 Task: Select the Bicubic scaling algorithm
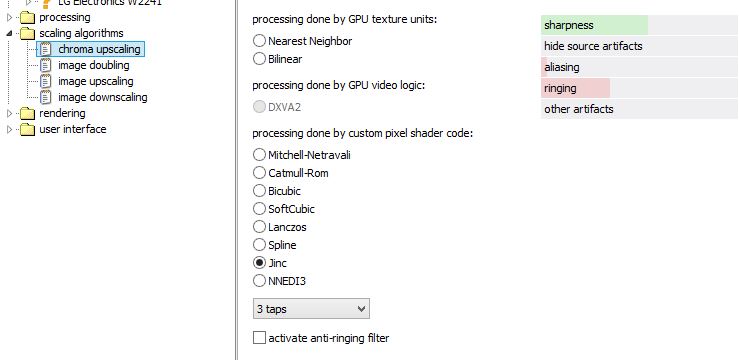click(259, 191)
